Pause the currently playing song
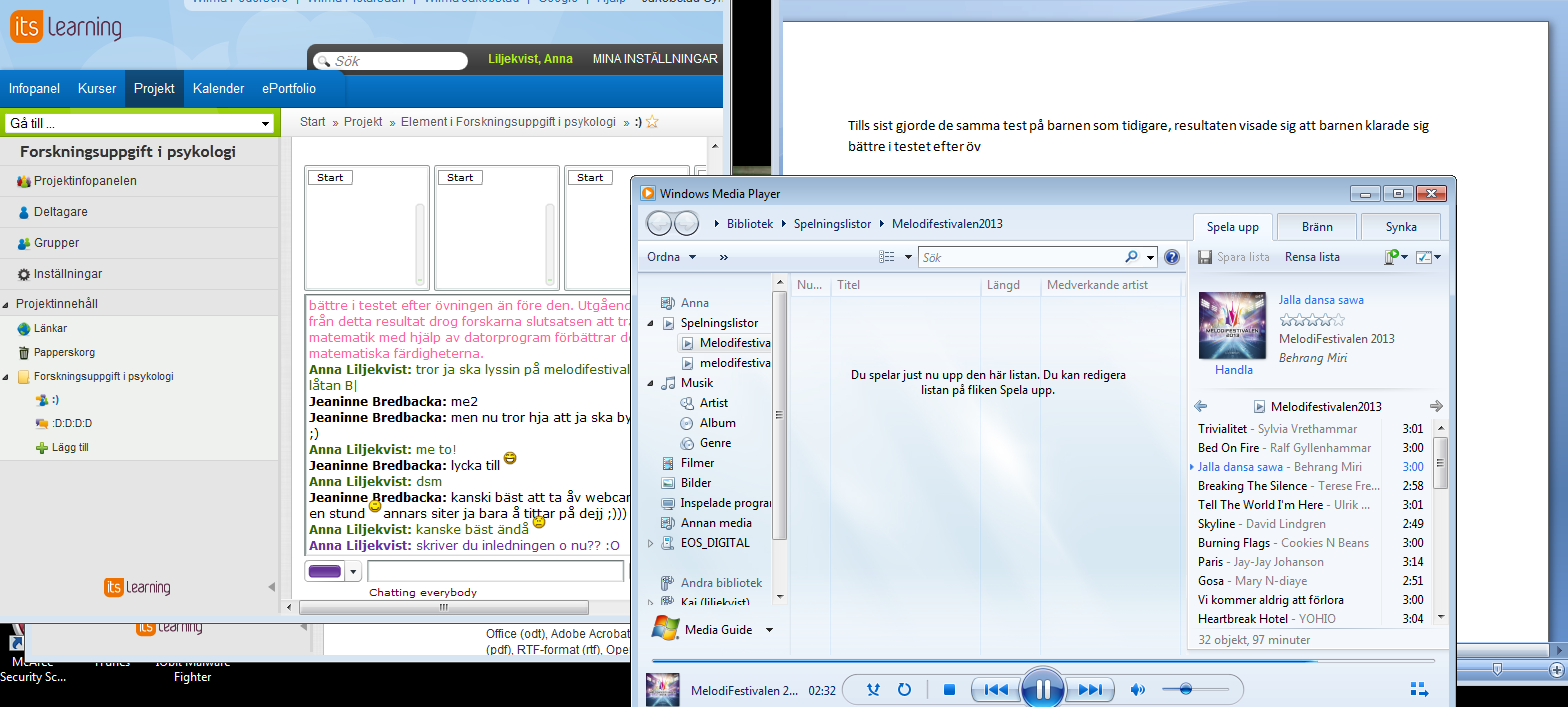 [1042, 689]
